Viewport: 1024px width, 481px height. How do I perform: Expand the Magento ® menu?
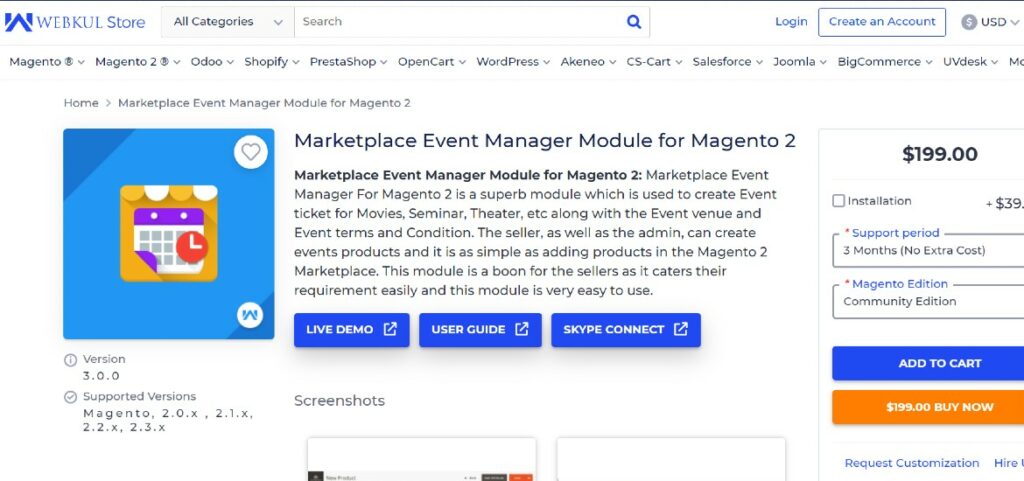tap(47, 62)
